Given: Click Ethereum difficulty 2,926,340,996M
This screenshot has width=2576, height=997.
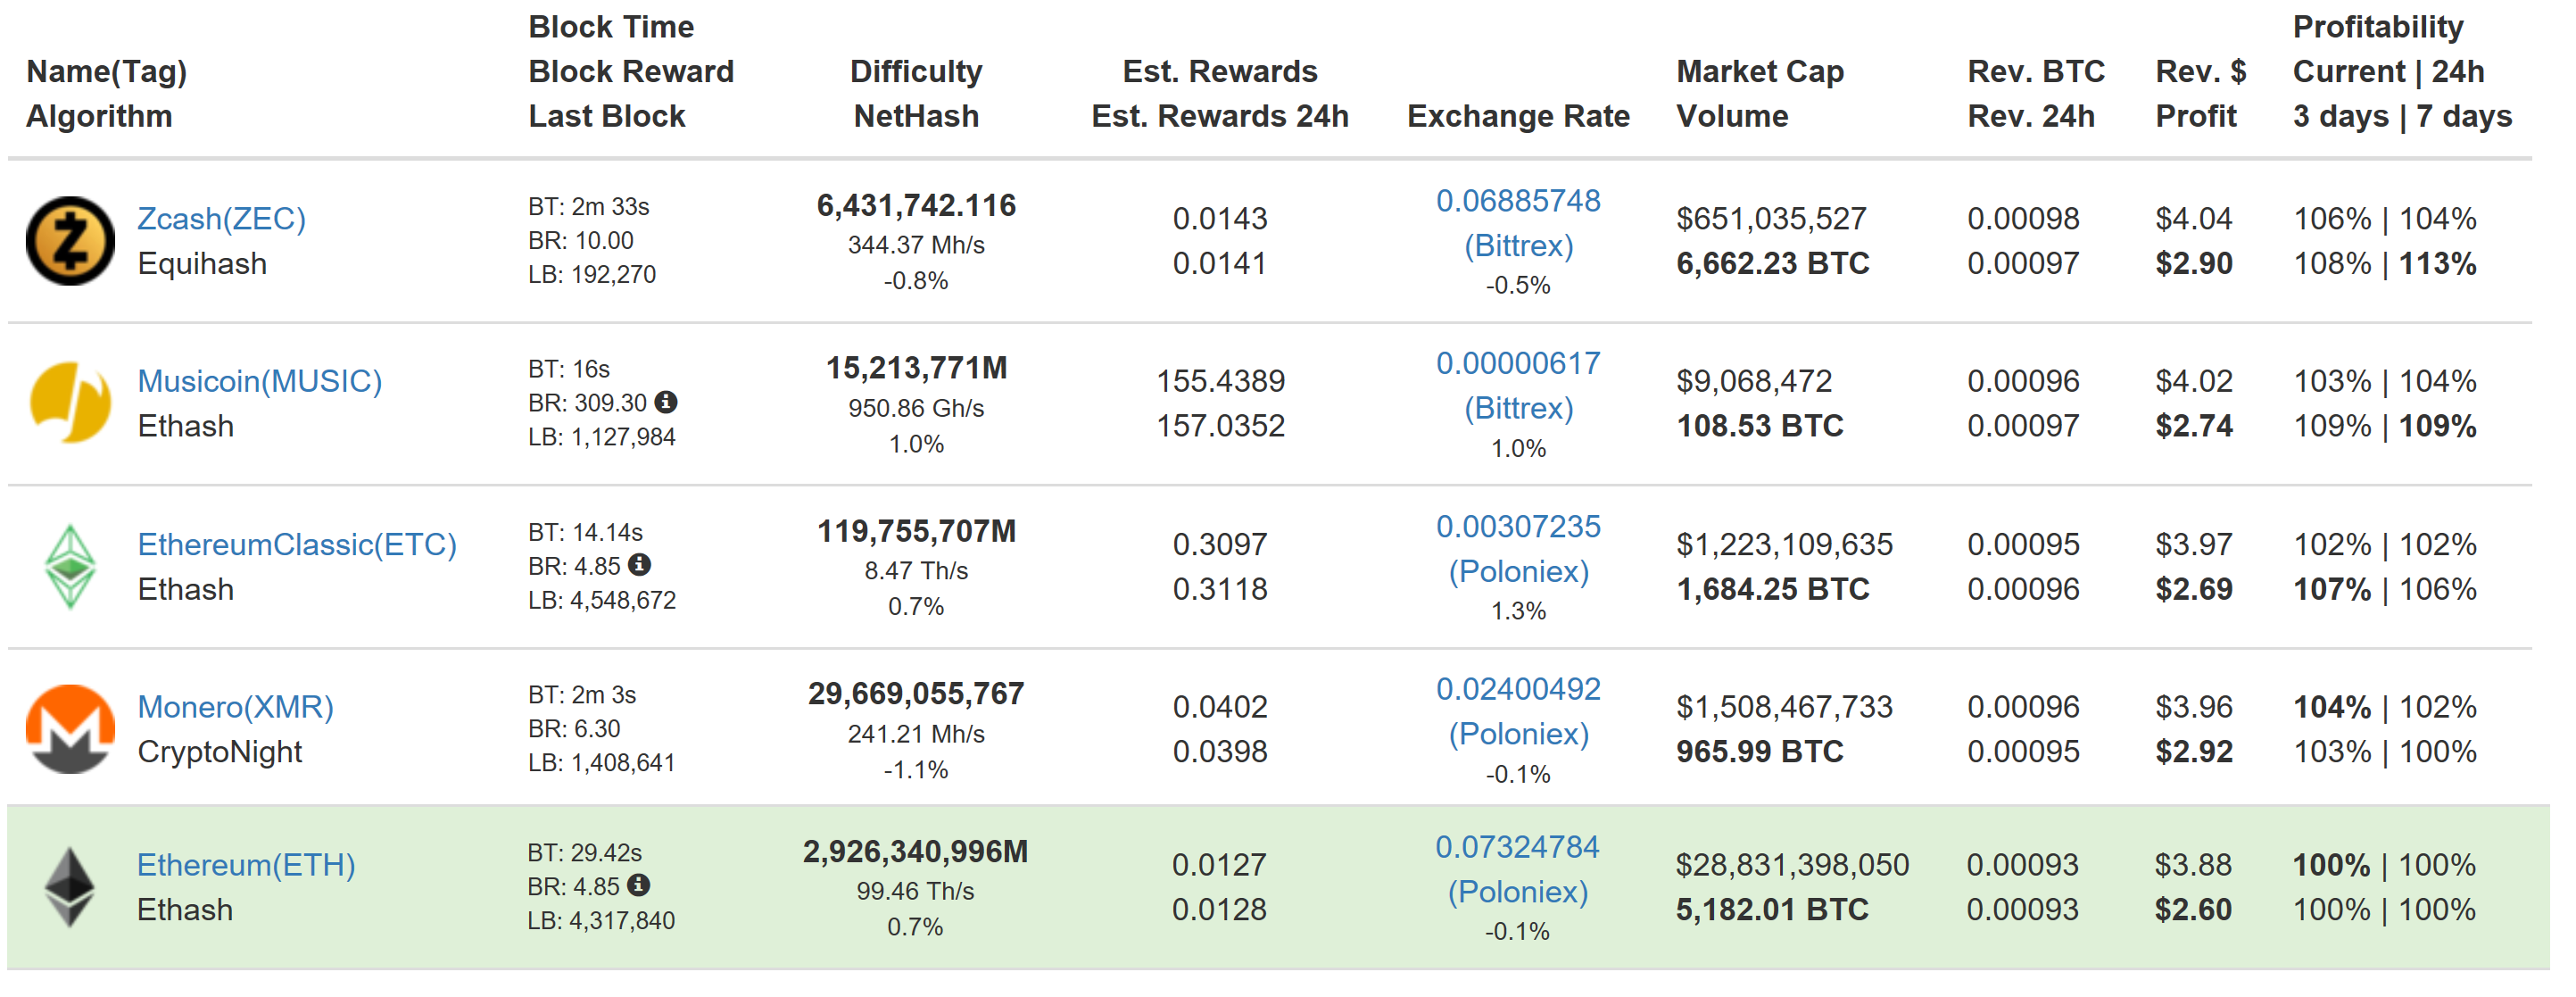Looking at the screenshot, I should [915, 853].
